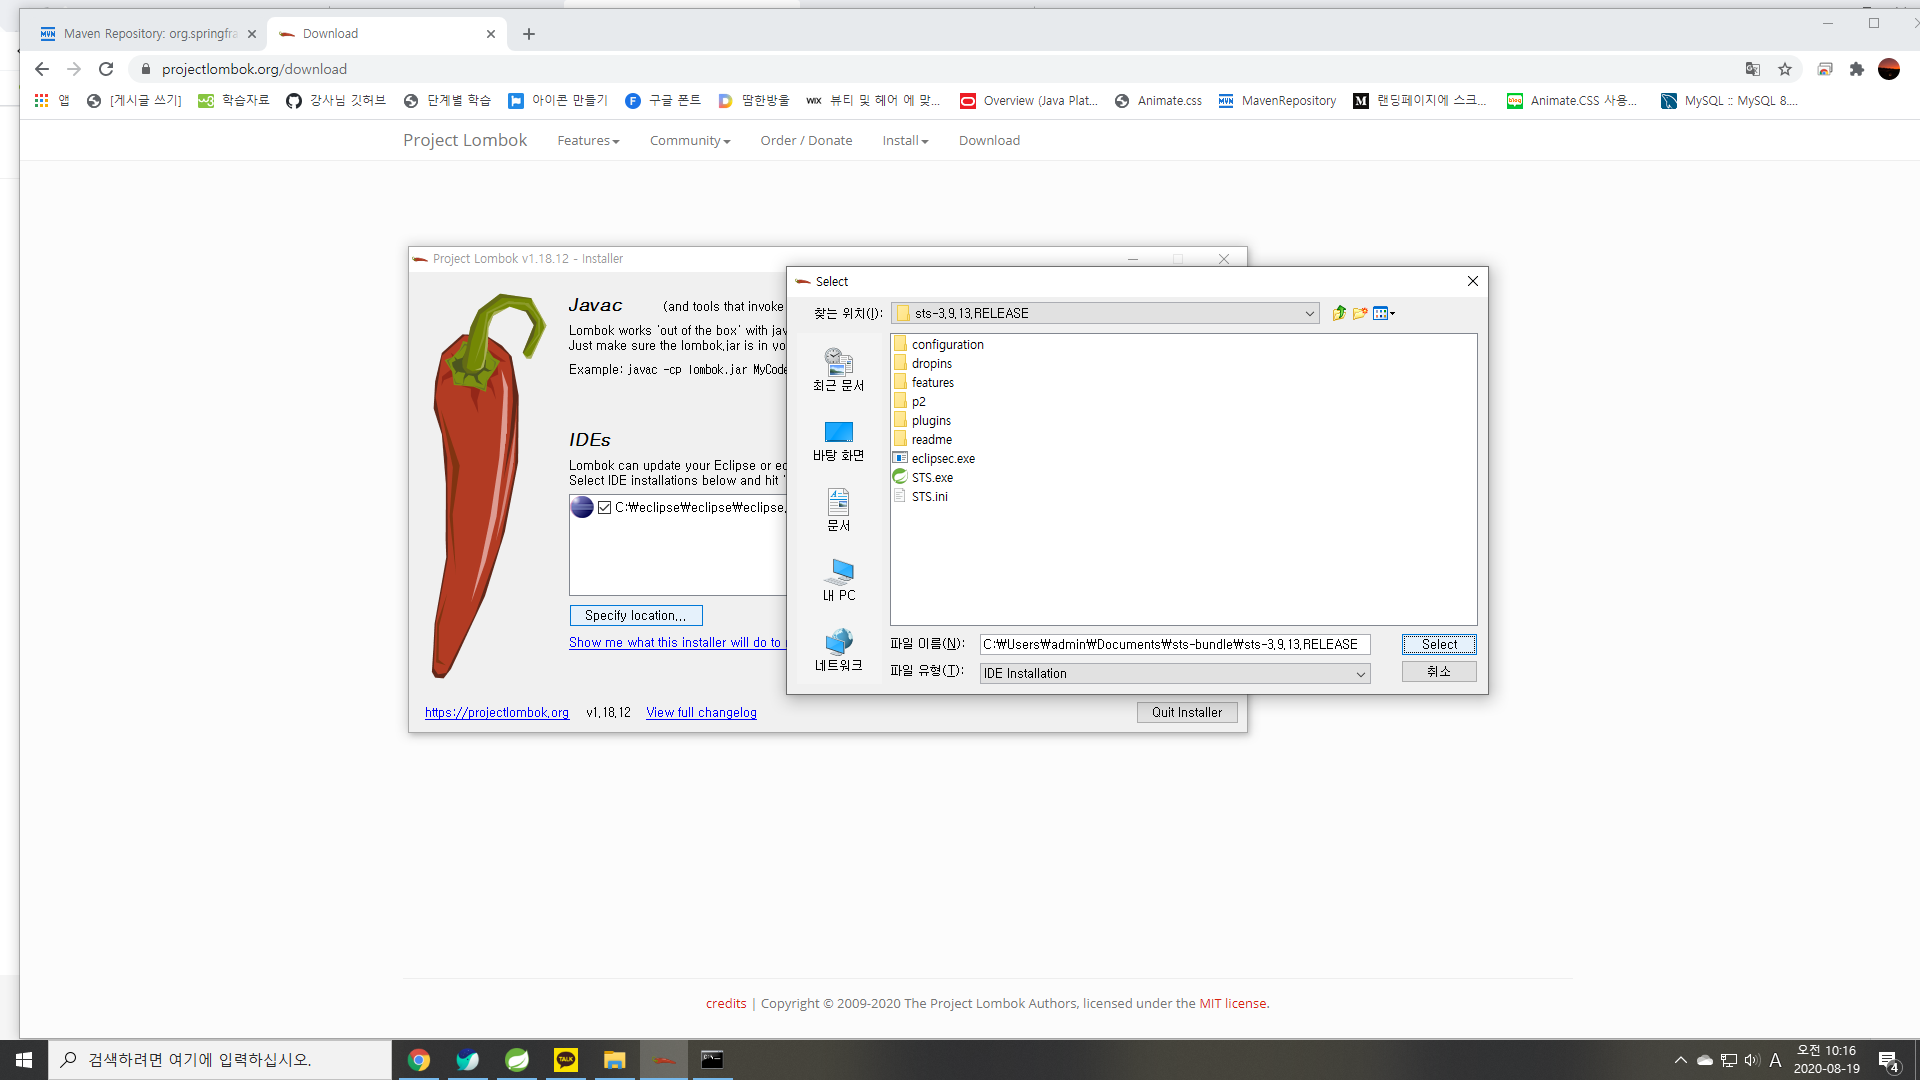Screen dimensions: 1920x1080
Task: Open the Features menu on Lombok site
Action: [x=588, y=140]
